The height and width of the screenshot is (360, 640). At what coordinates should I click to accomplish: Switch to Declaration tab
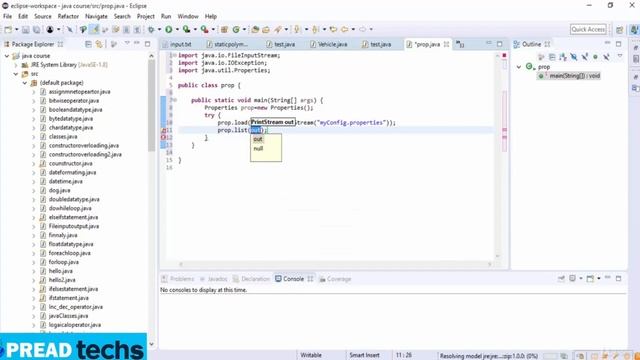tap(251, 279)
